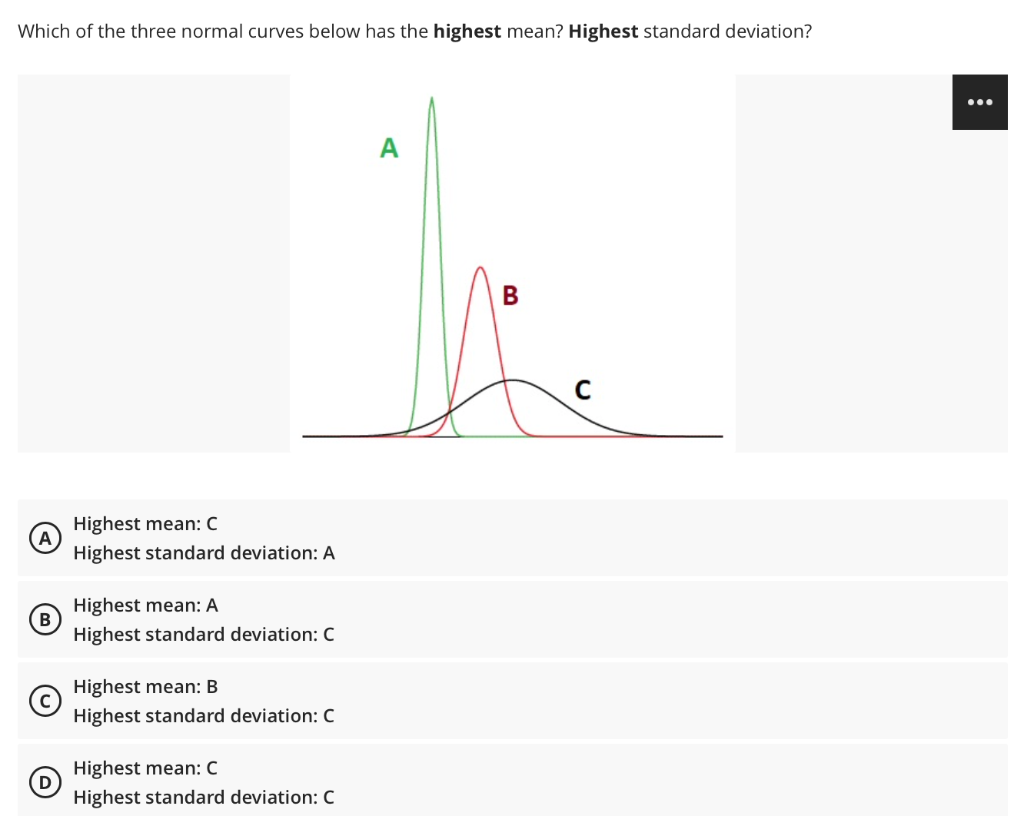Open the ellipsis options menu
Screen dimensions: 1024x816
coord(980,101)
